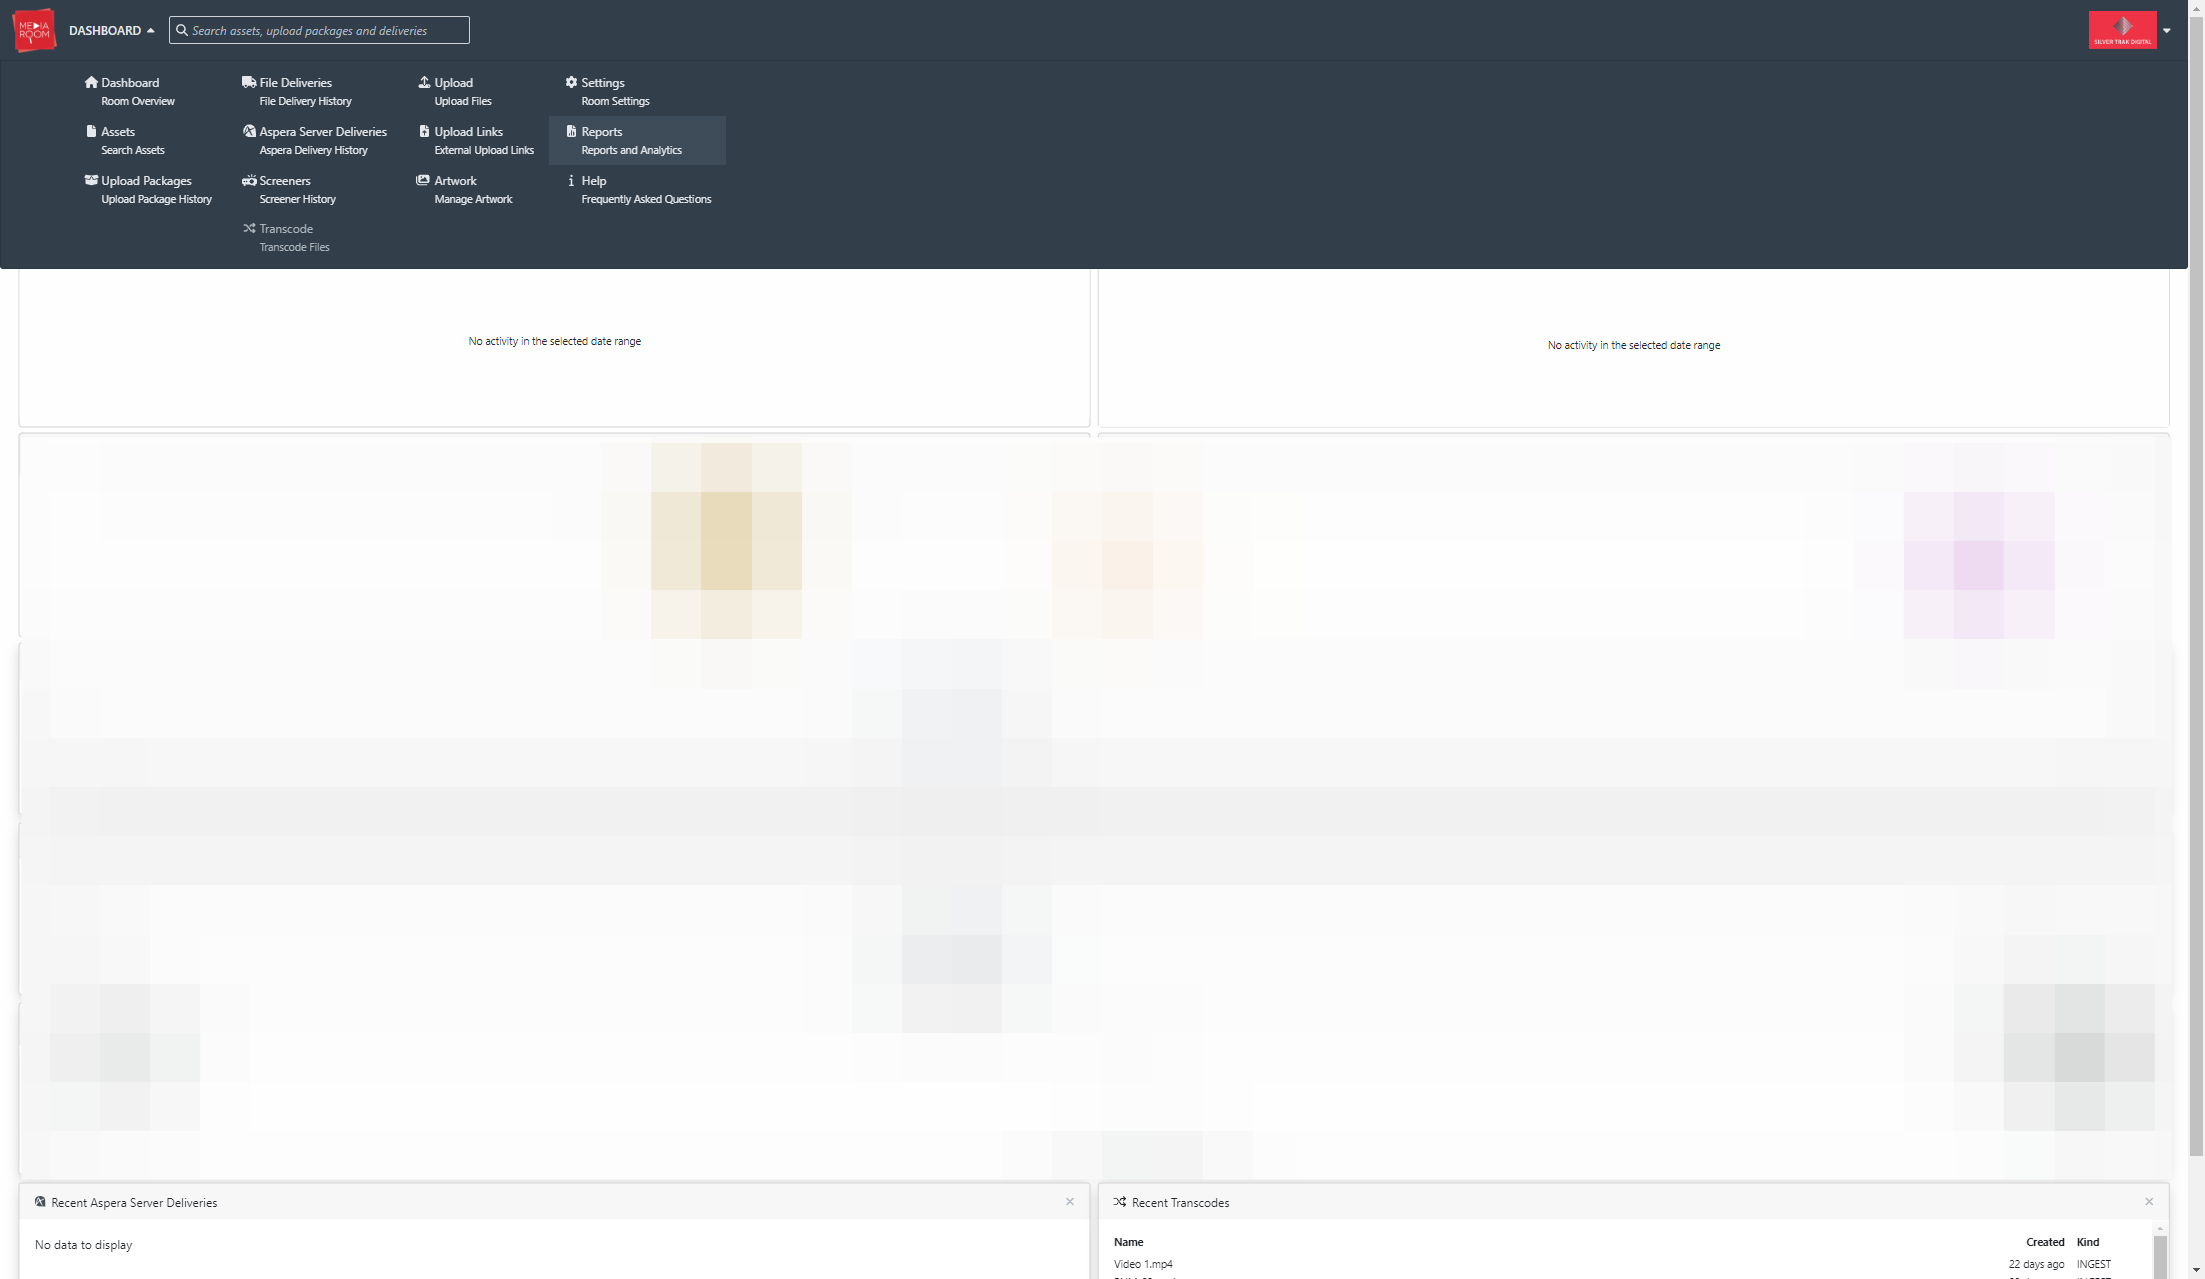Click the Screeners camera icon
2205x1279 pixels.
point(249,180)
